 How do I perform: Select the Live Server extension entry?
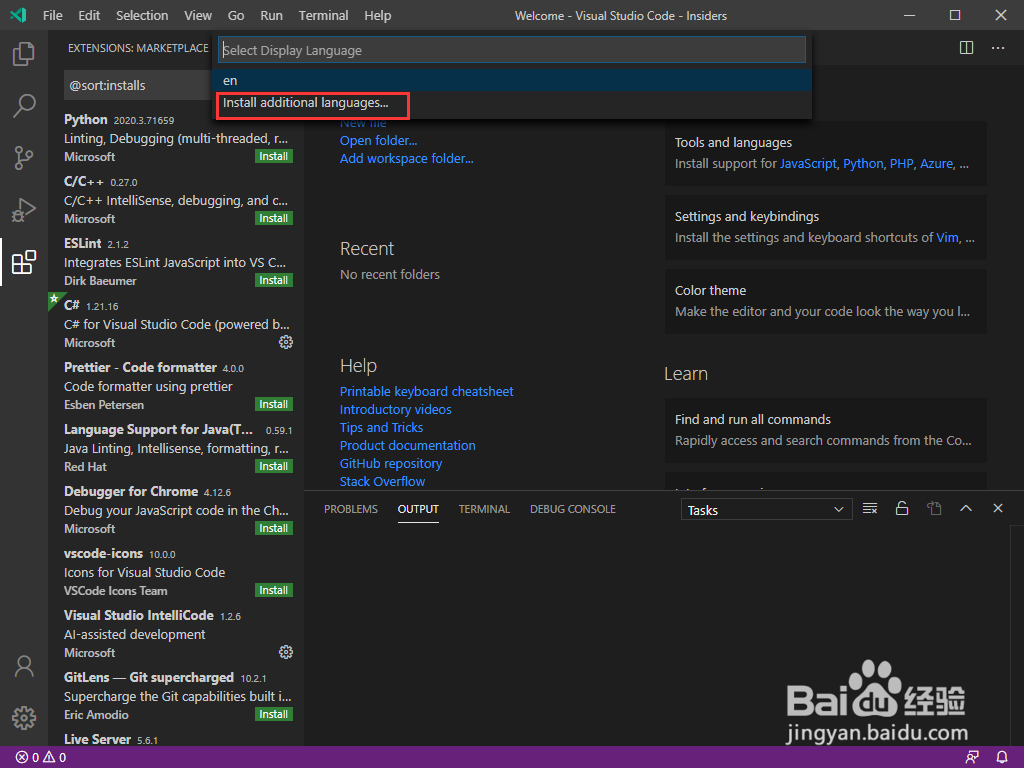point(176,739)
